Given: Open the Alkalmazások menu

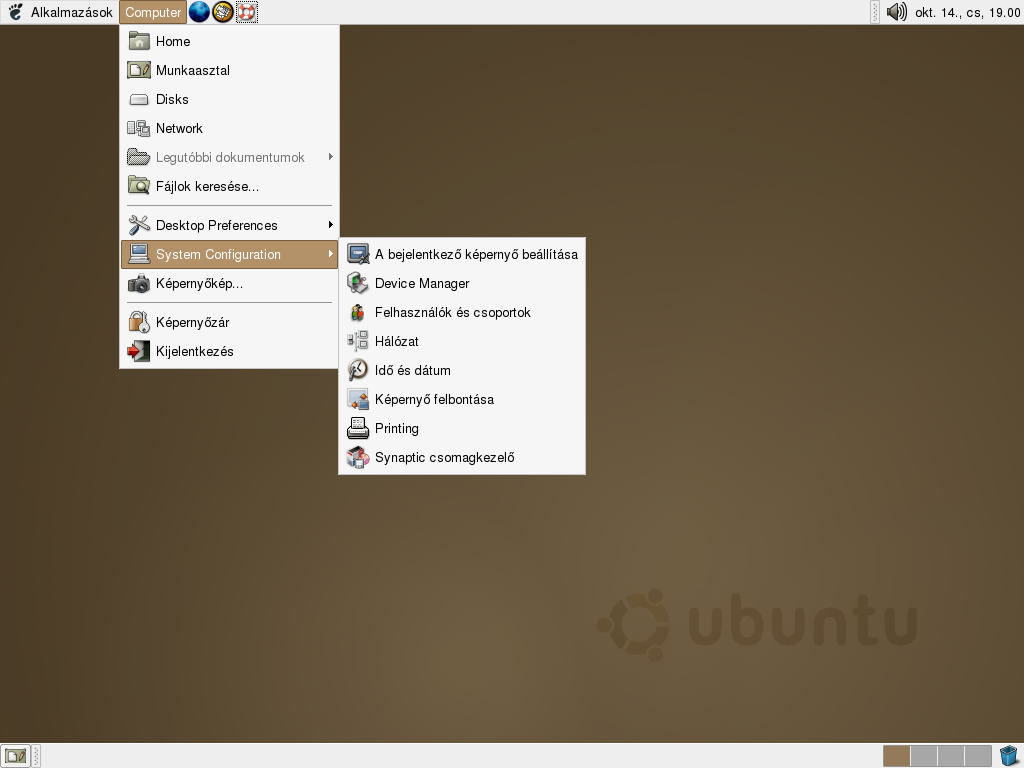Looking at the screenshot, I should (x=60, y=12).
